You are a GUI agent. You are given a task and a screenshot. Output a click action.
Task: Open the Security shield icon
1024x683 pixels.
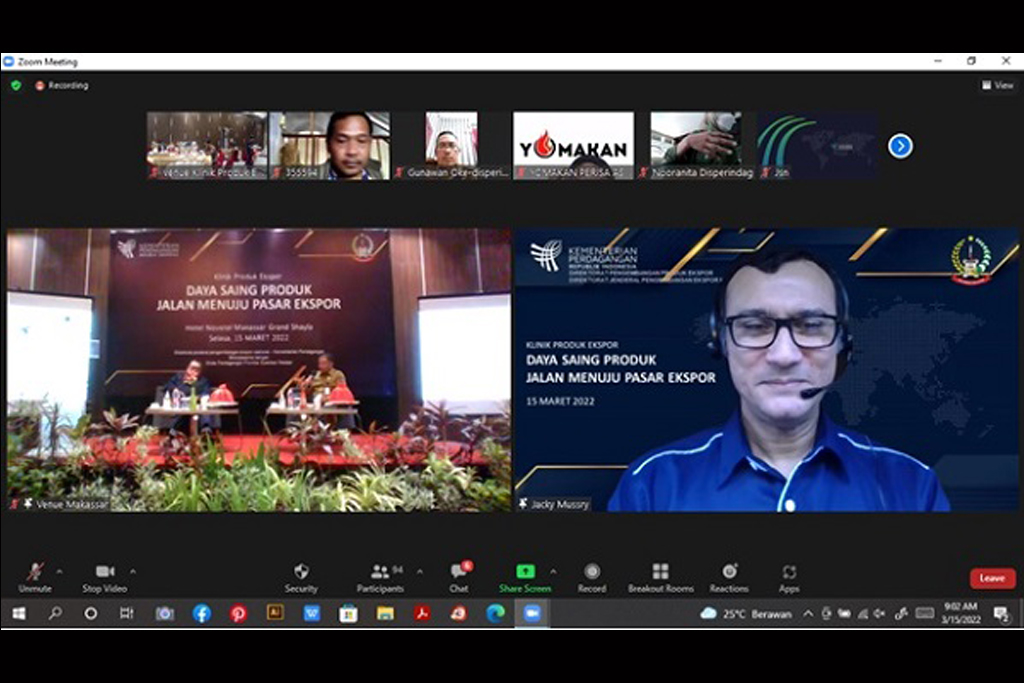point(301,572)
